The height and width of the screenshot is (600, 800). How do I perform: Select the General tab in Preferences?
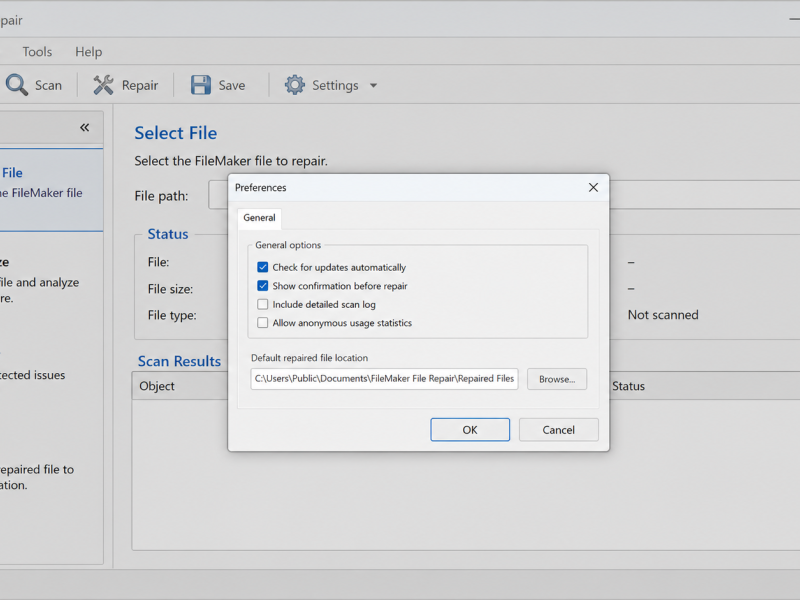259,218
